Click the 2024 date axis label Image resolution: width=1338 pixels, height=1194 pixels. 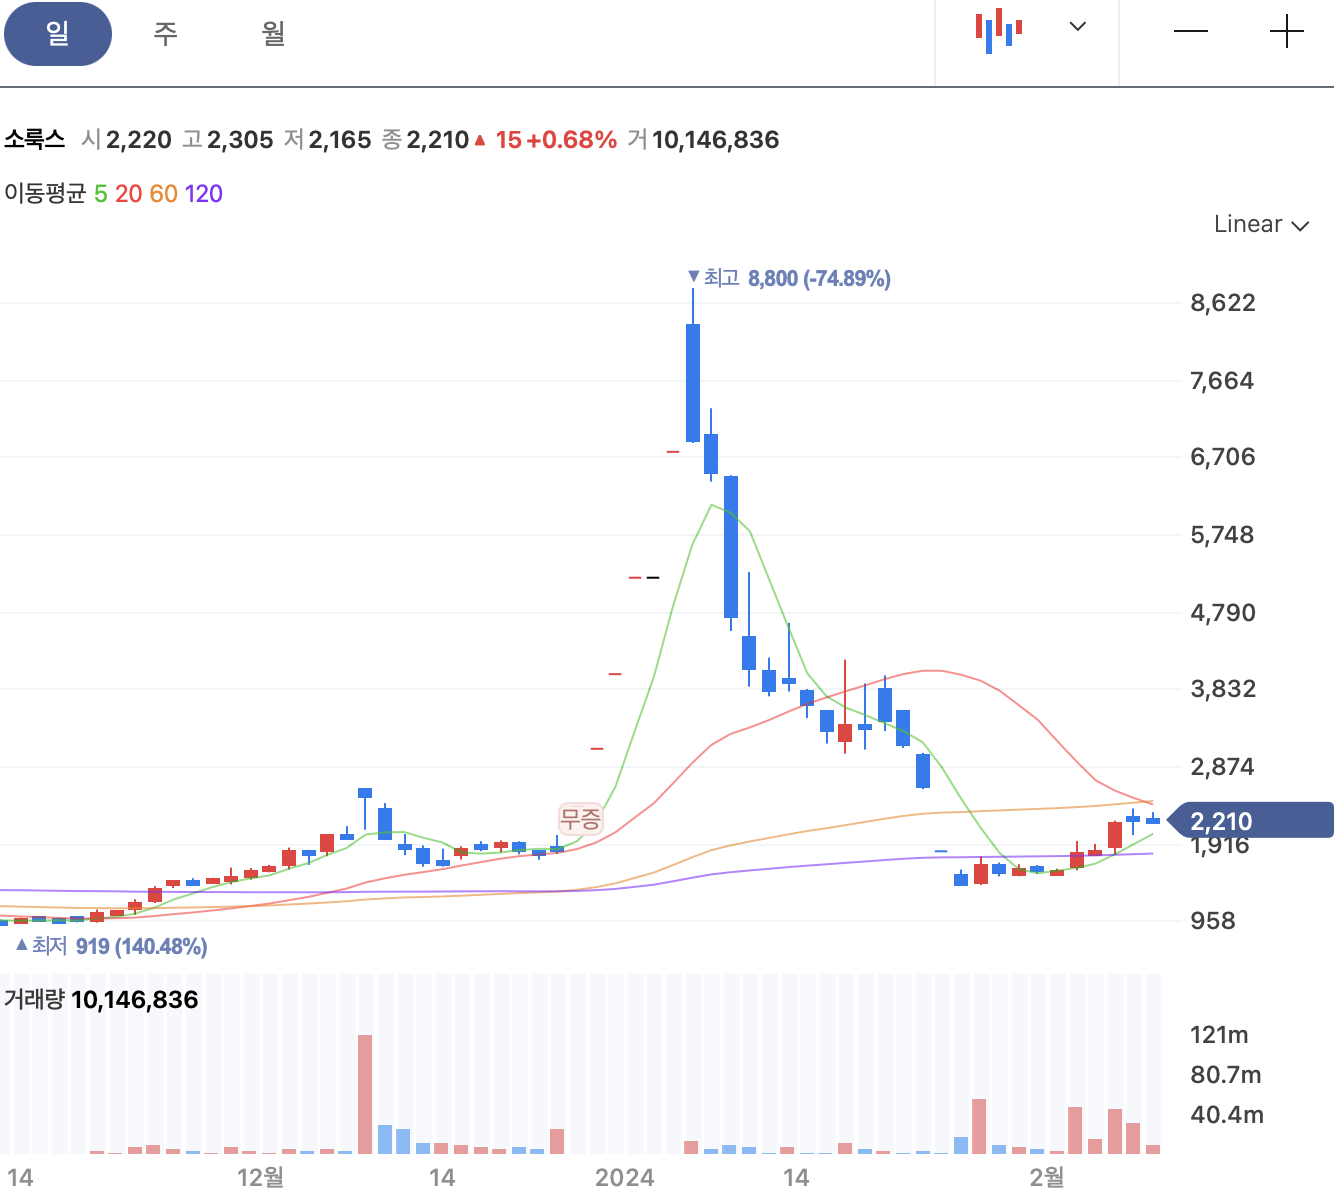tap(624, 1178)
